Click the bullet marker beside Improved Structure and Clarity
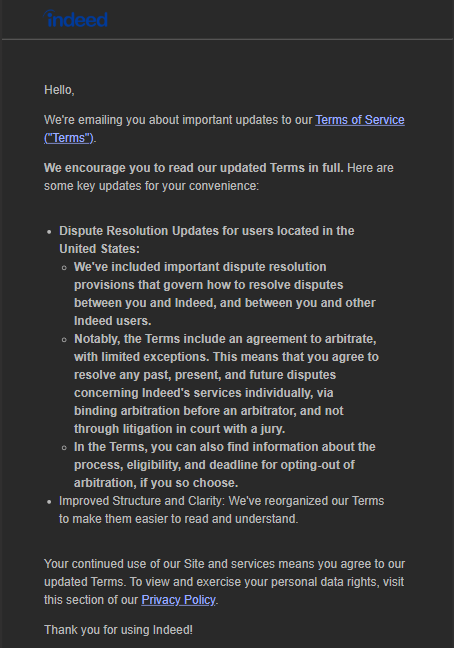Image resolution: width=454 pixels, height=648 pixels. [50, 502]
